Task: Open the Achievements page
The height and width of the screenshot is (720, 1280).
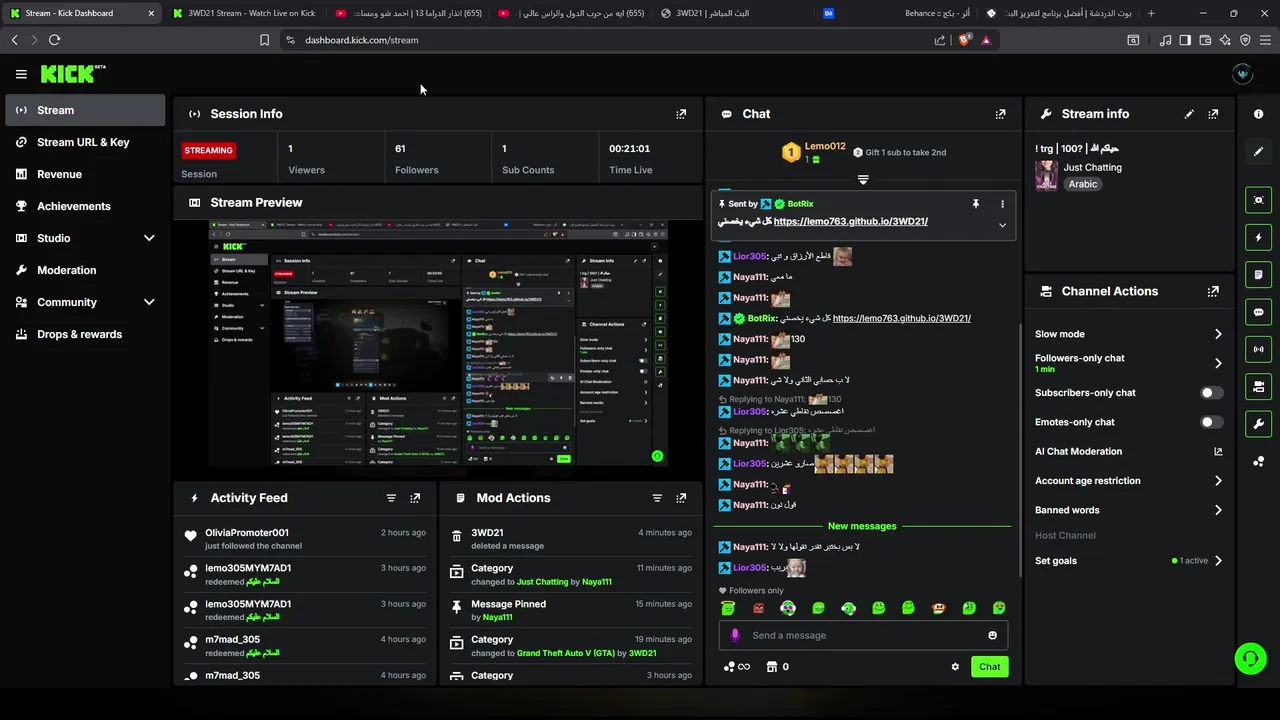Action: click(x=86, y=206)
